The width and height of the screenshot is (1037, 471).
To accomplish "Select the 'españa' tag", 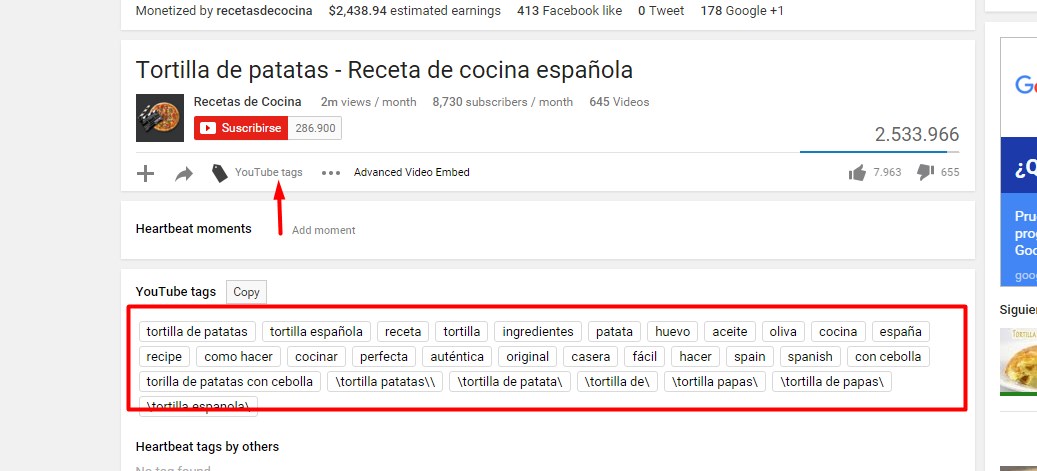I will [901, 331].
